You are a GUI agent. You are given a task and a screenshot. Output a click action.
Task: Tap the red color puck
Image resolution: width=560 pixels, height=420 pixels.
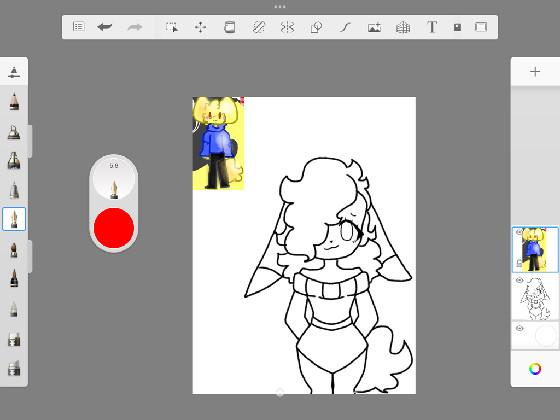click(x=114, y=228)
